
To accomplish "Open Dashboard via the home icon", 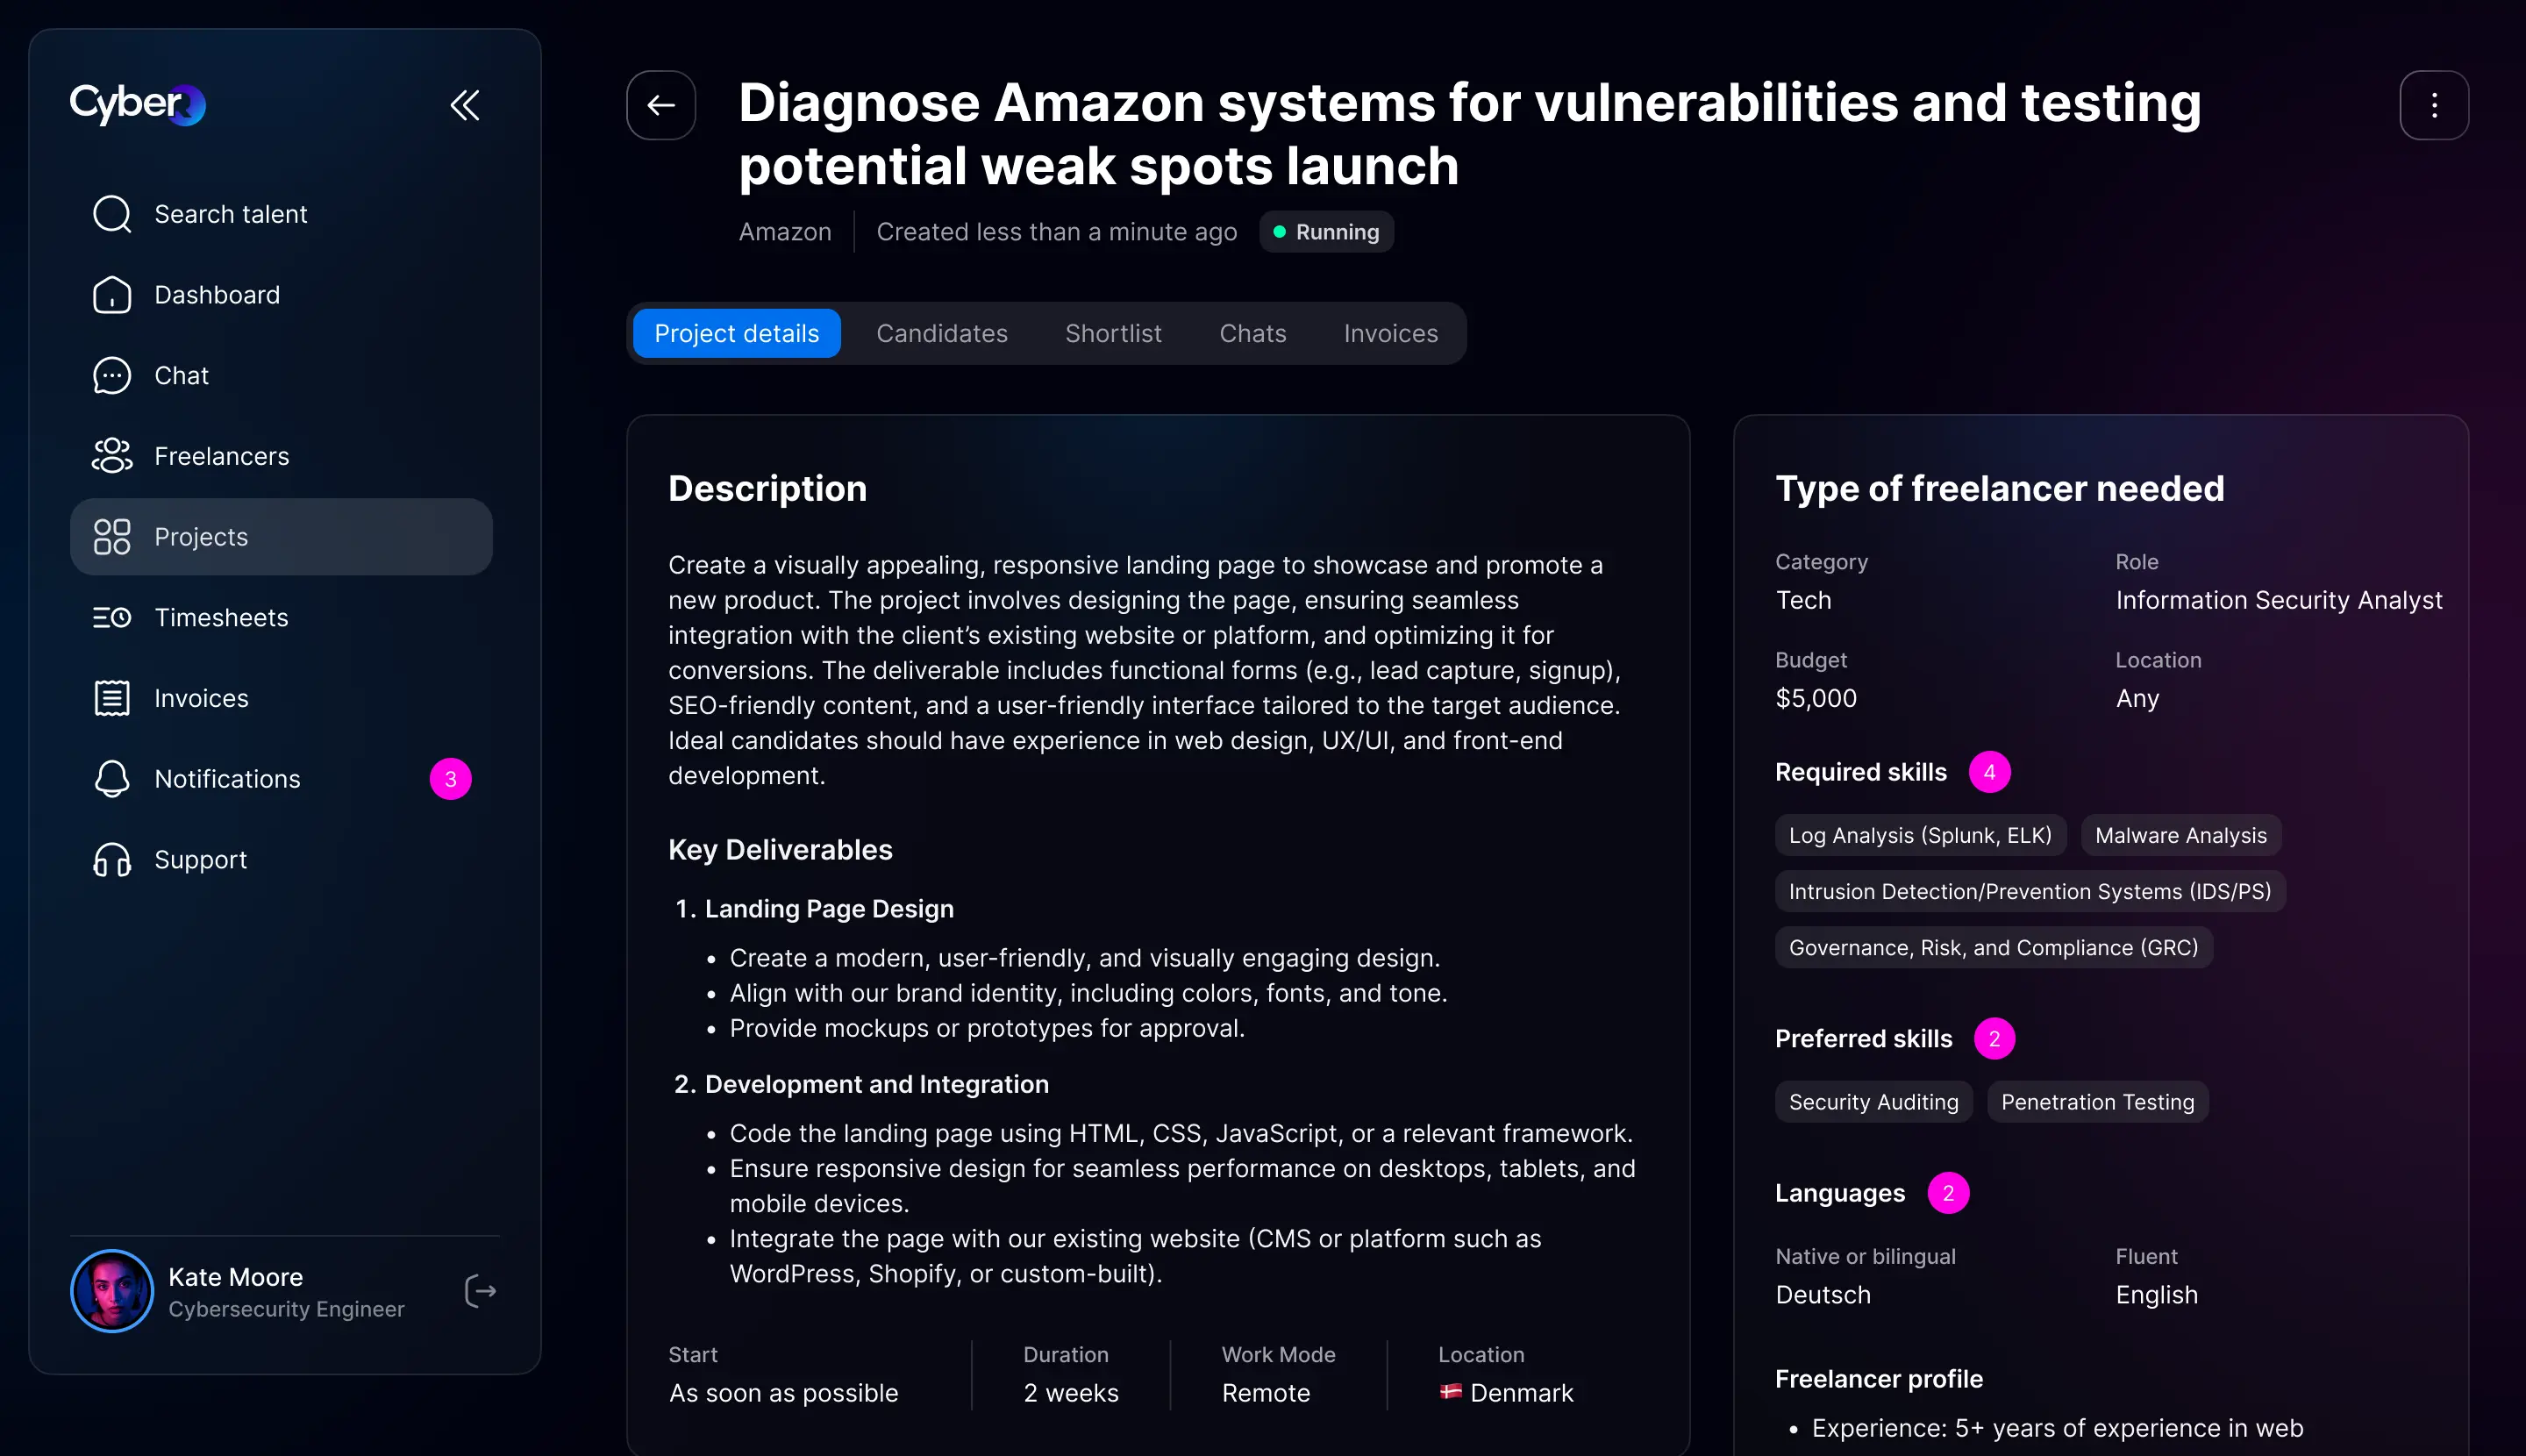I will pos(112,295).
